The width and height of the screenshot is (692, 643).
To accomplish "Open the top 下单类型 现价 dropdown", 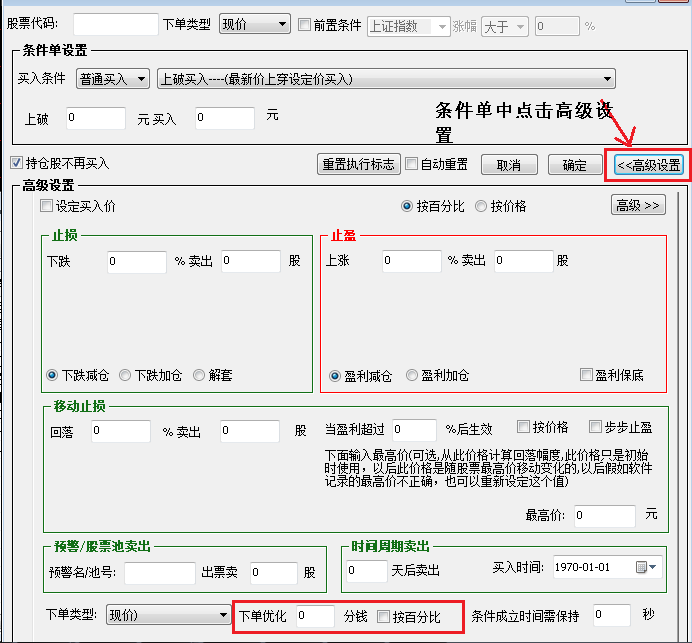I will point(255,24).
